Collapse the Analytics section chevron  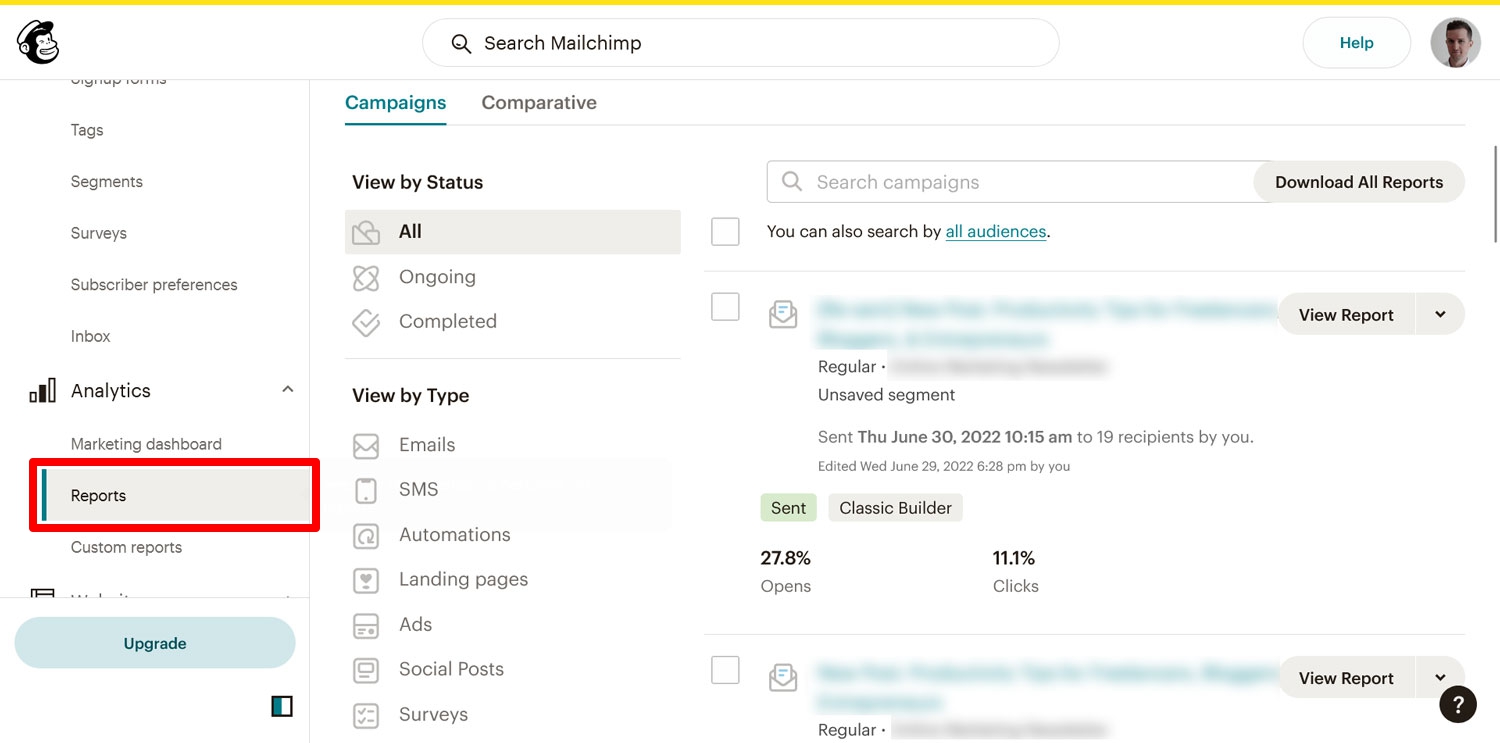(x=288, y=390)
